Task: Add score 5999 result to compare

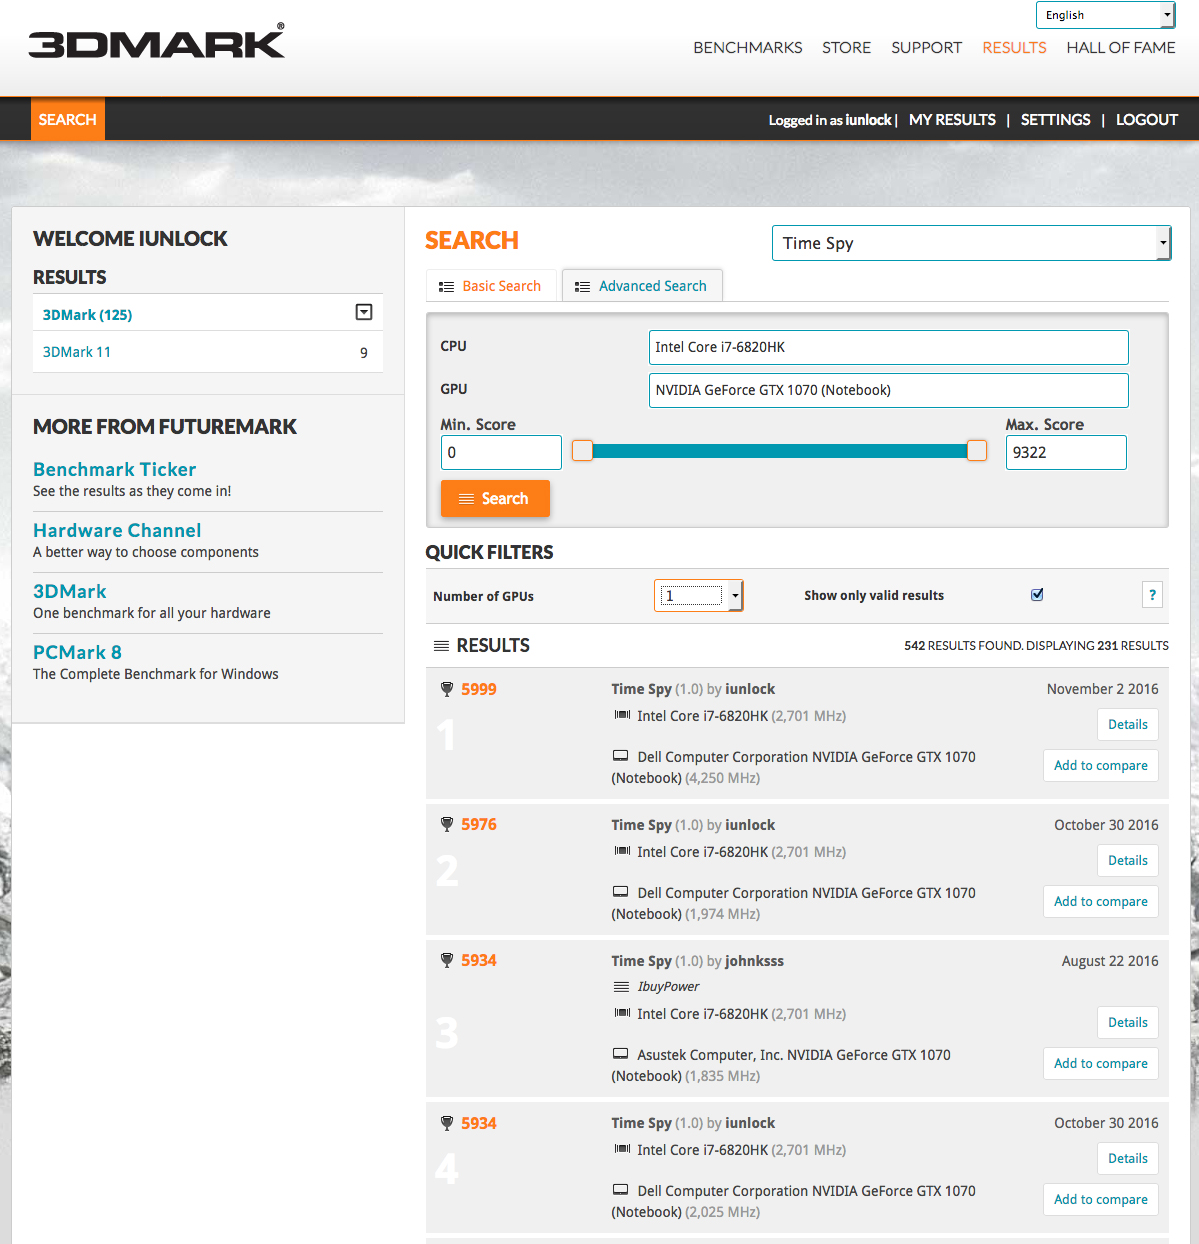Action: 1101,766
